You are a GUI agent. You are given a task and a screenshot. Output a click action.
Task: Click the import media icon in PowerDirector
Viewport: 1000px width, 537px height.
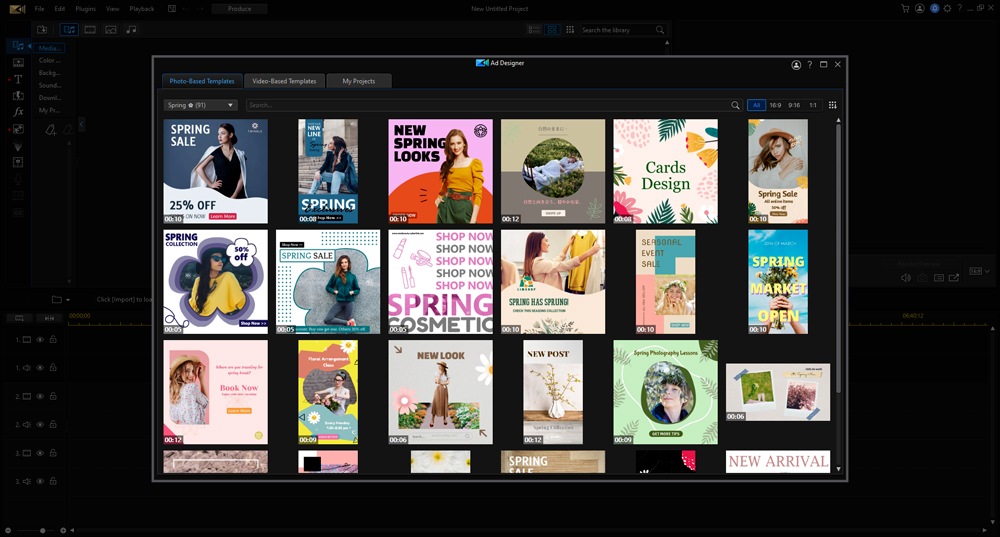42,29
